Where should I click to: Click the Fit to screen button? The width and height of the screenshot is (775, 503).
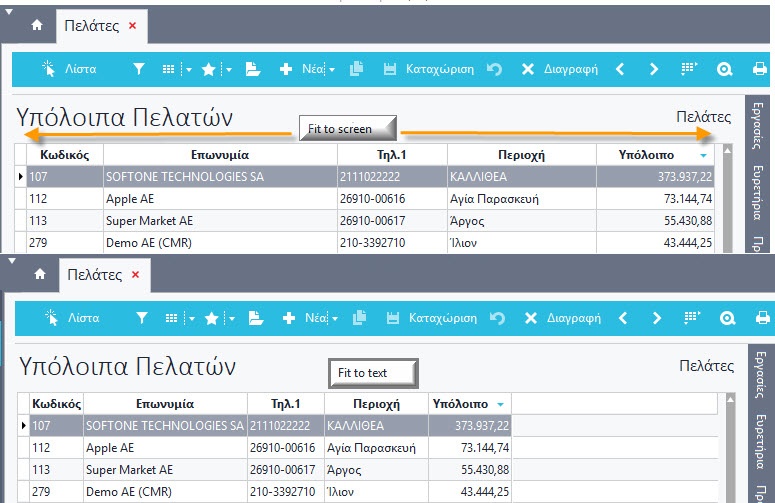click(x=347, y=128)
